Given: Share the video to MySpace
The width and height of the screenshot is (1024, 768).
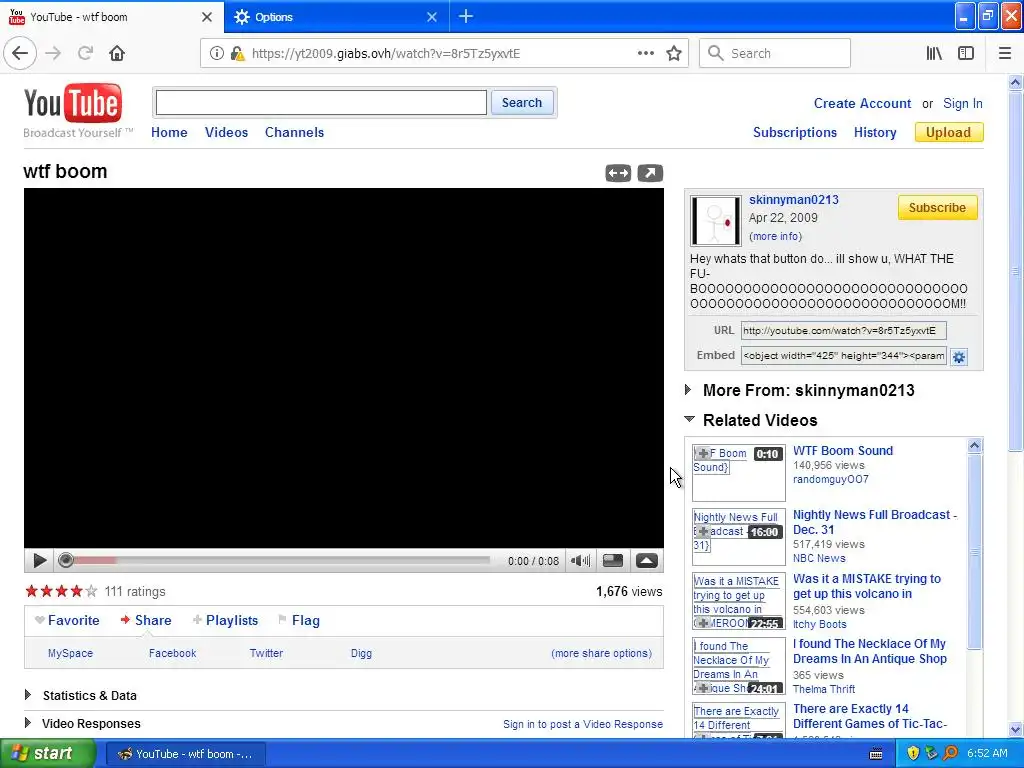Looking at the screenshot, I should point(71,653).
